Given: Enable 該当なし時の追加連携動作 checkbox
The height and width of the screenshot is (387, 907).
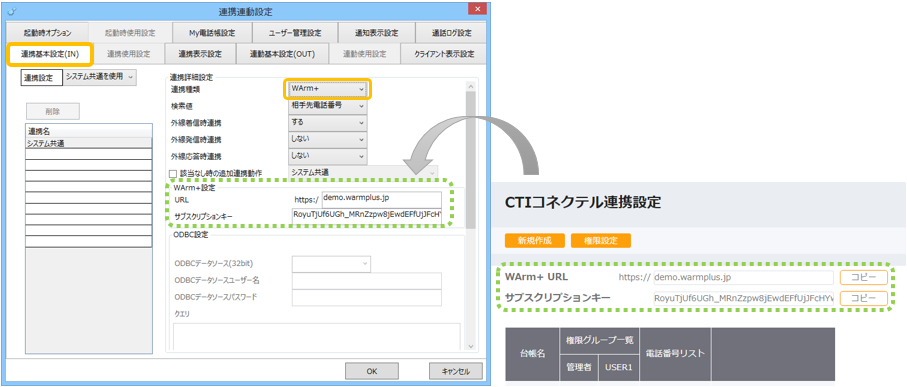Looking at the screenshot, I should pos(172,172).
